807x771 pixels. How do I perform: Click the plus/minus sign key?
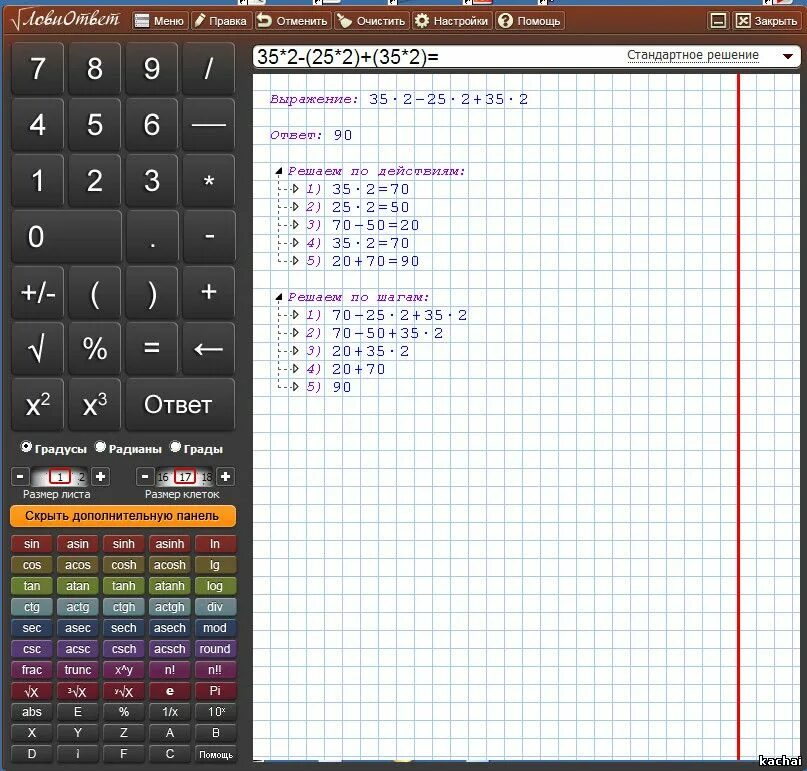[x=38, y=293]
